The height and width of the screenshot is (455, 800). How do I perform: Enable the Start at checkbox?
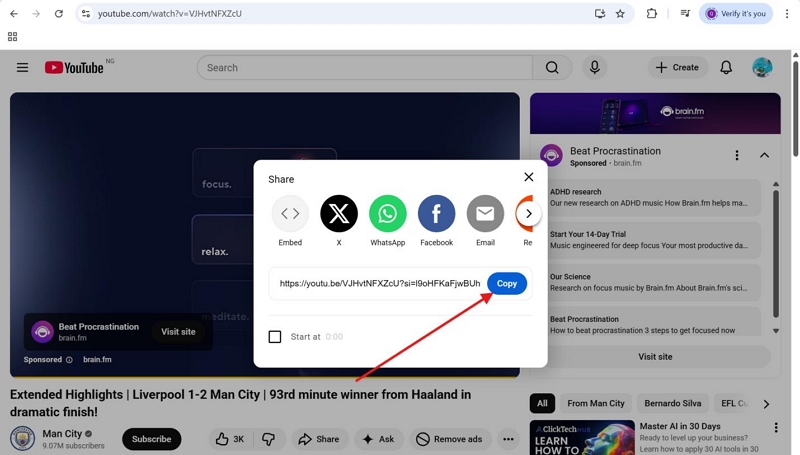pos(274,337)
